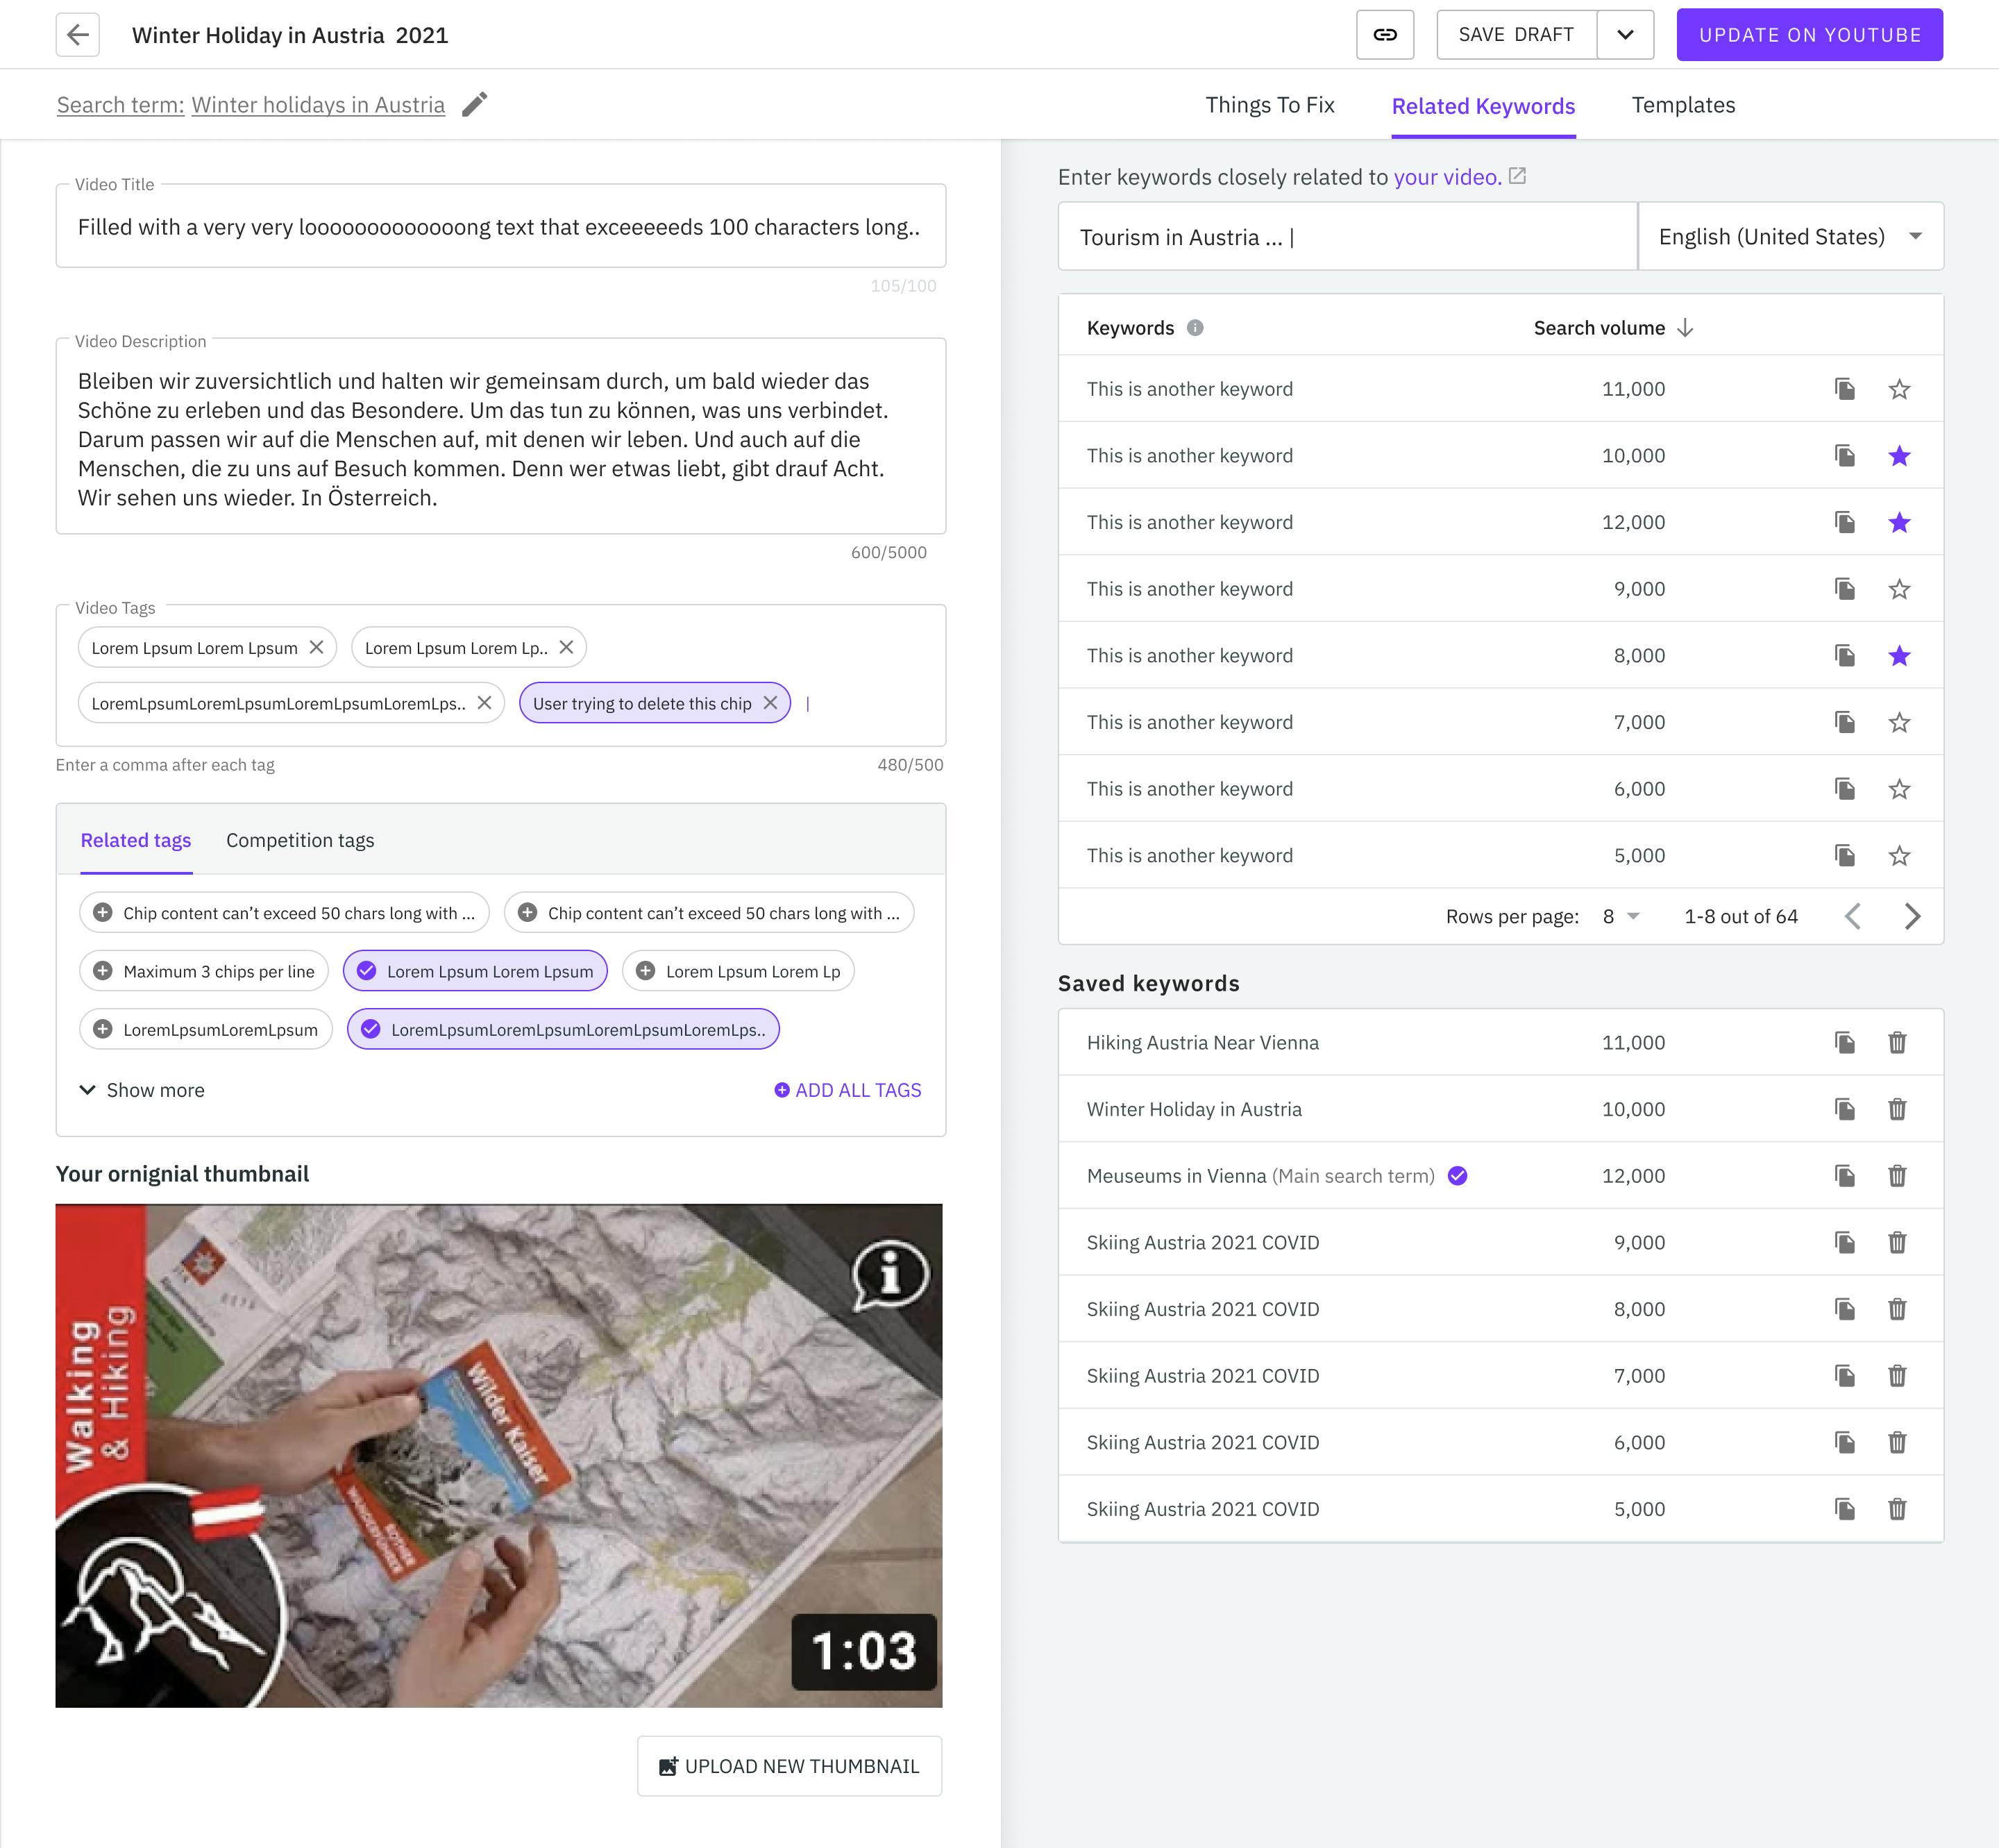Click Keywords column info icon

(x=1194, y=328)
